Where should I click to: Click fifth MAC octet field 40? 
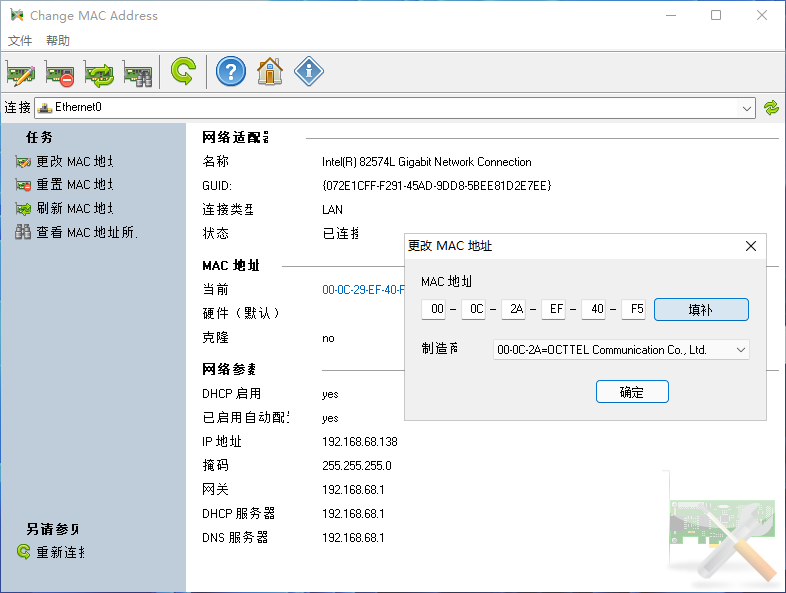[x=594, y=309]
